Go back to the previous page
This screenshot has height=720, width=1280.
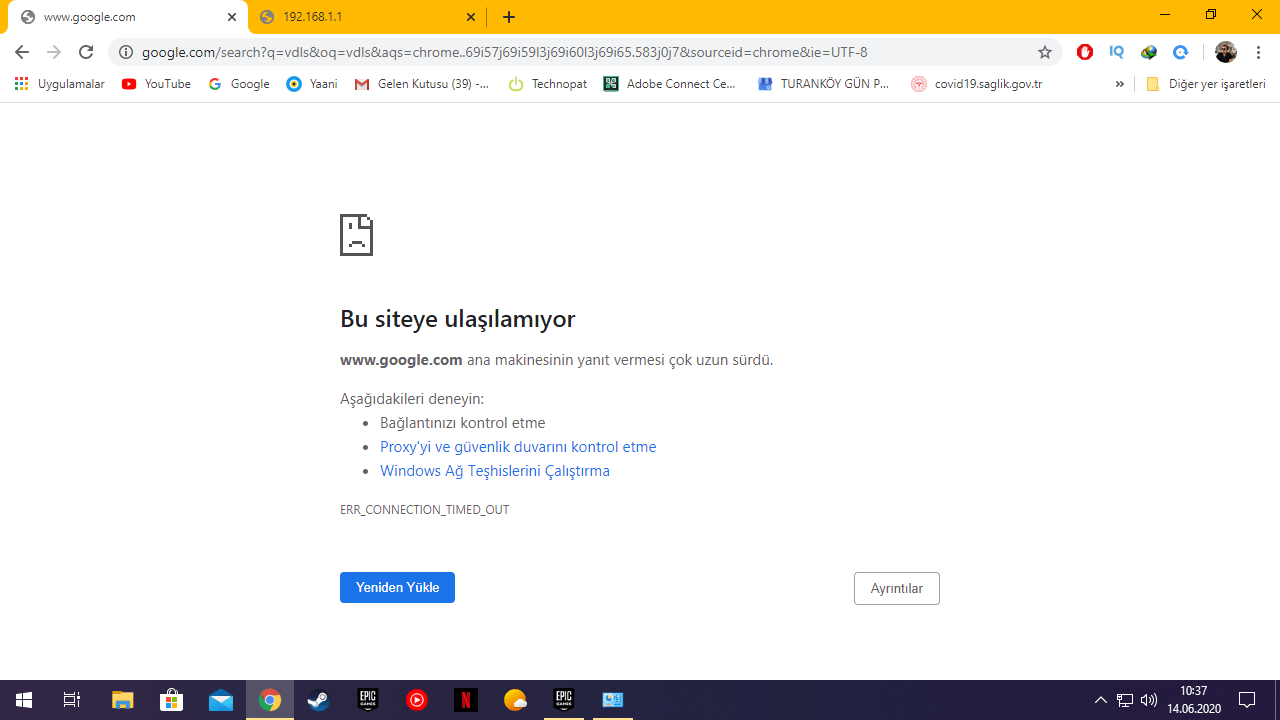point(22,52)
